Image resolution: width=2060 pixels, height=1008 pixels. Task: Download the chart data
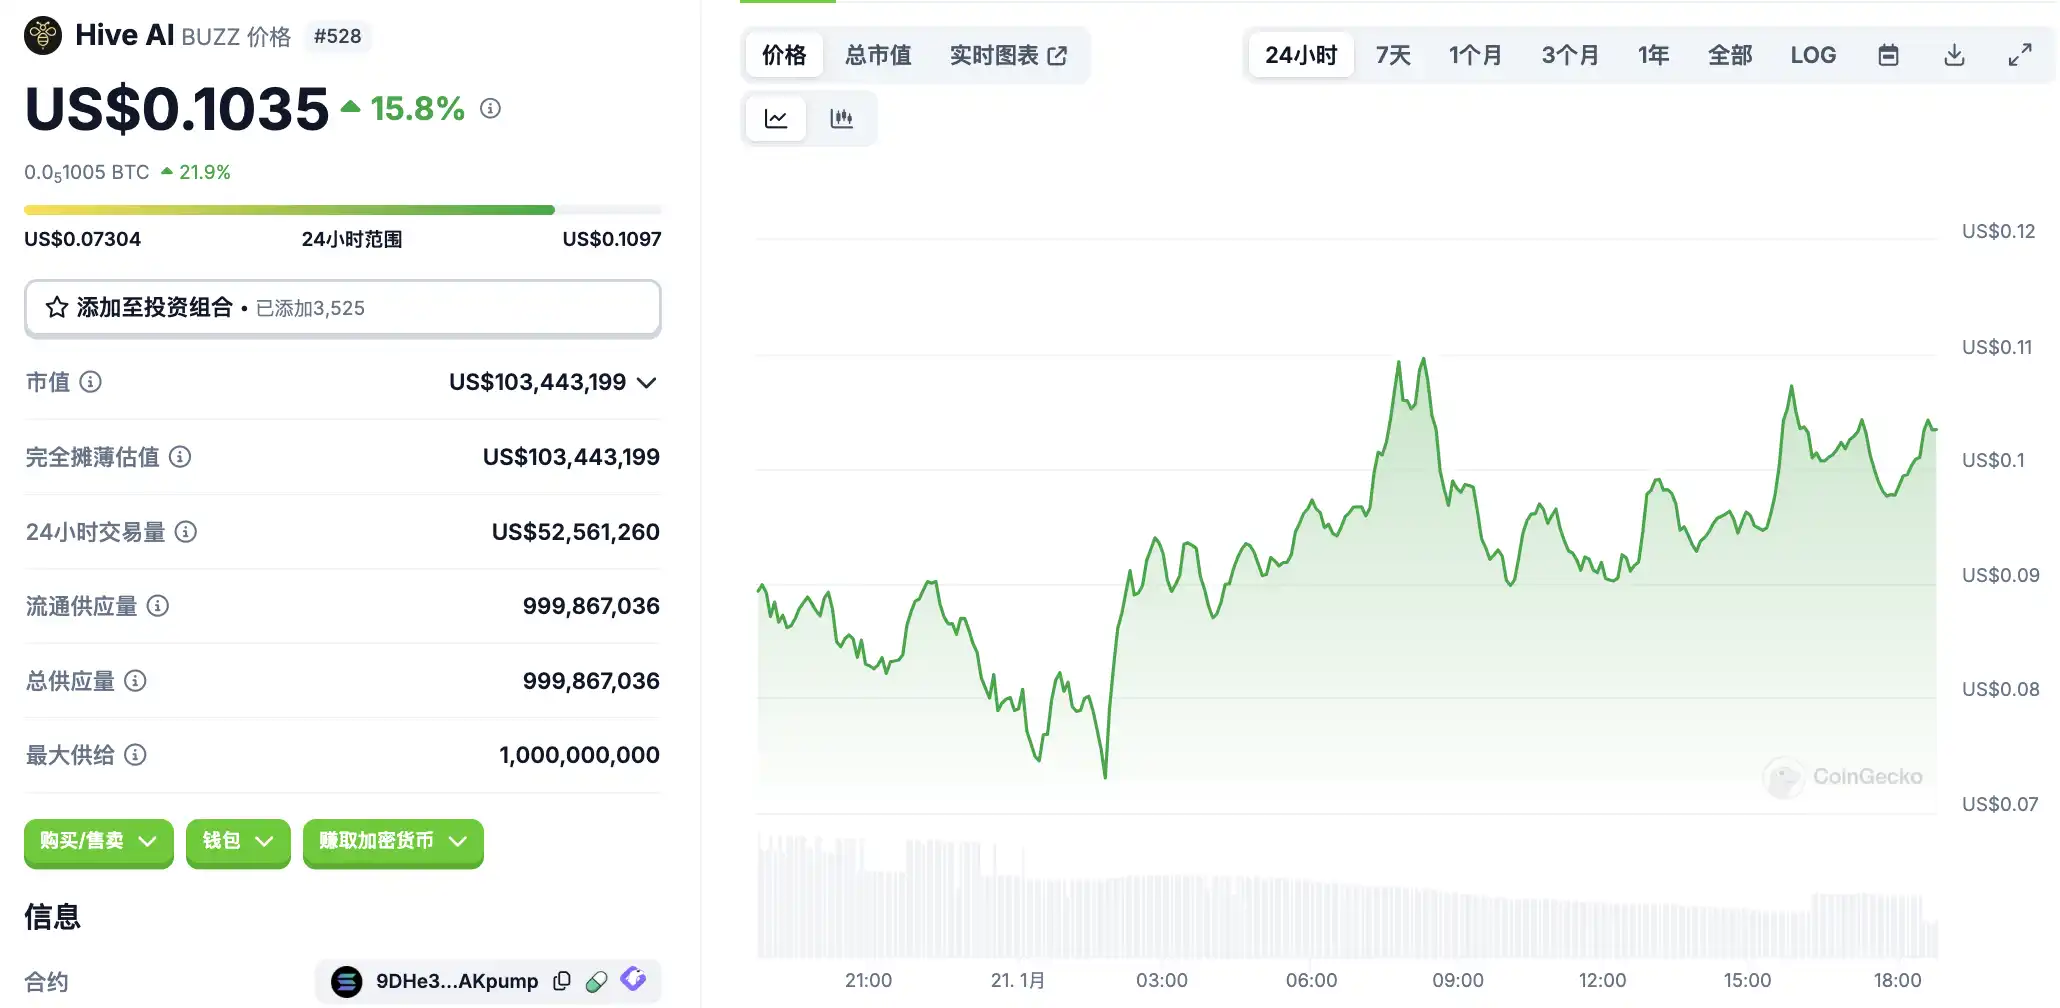1953,55
